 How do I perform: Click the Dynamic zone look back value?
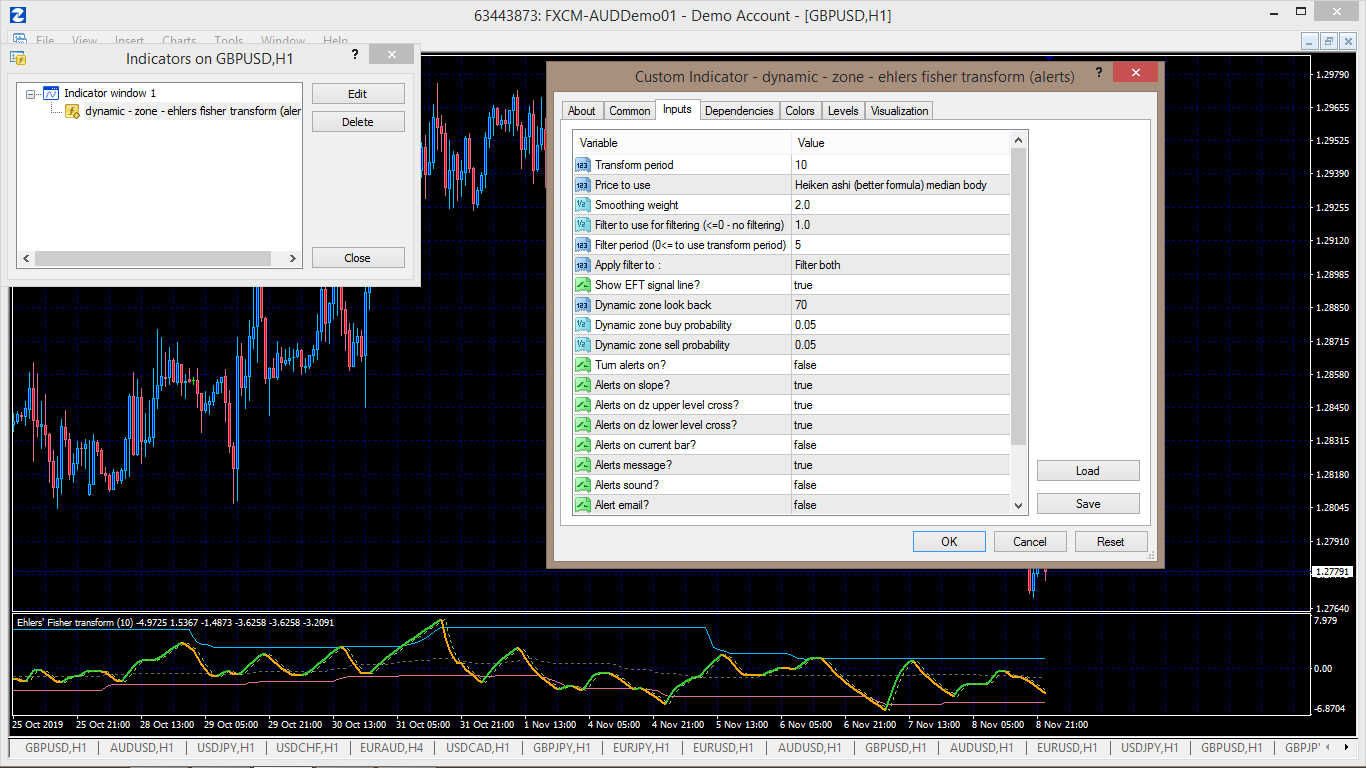click(900, 305)
